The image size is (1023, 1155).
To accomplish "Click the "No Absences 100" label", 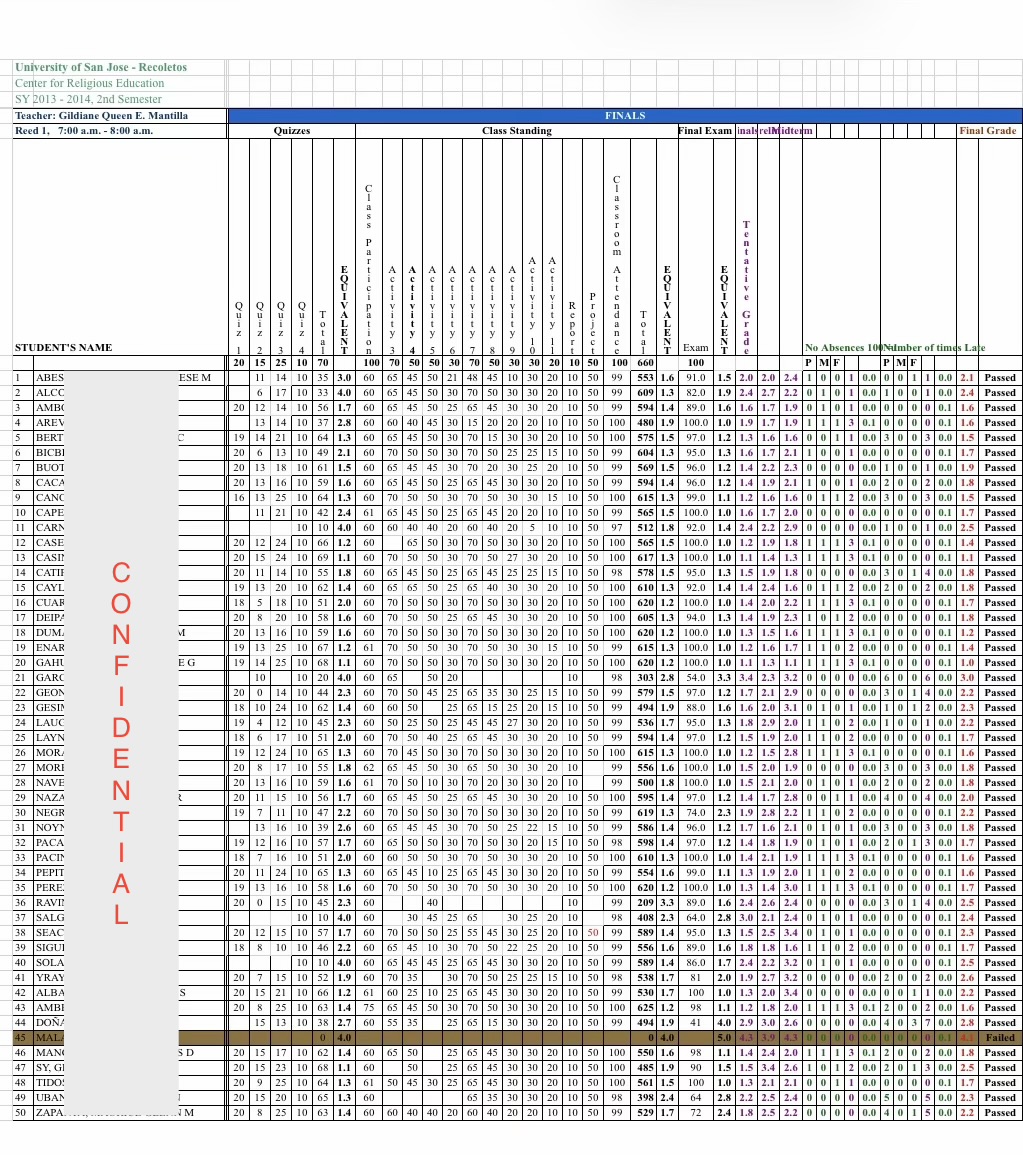I will 844,348.
